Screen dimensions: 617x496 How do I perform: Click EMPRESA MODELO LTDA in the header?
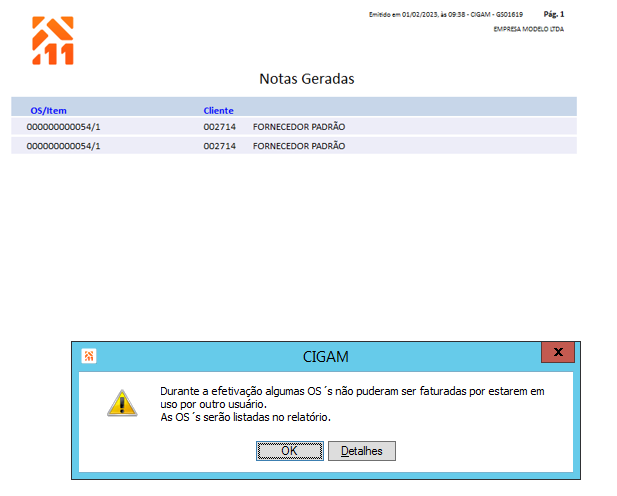click(528, 29)
